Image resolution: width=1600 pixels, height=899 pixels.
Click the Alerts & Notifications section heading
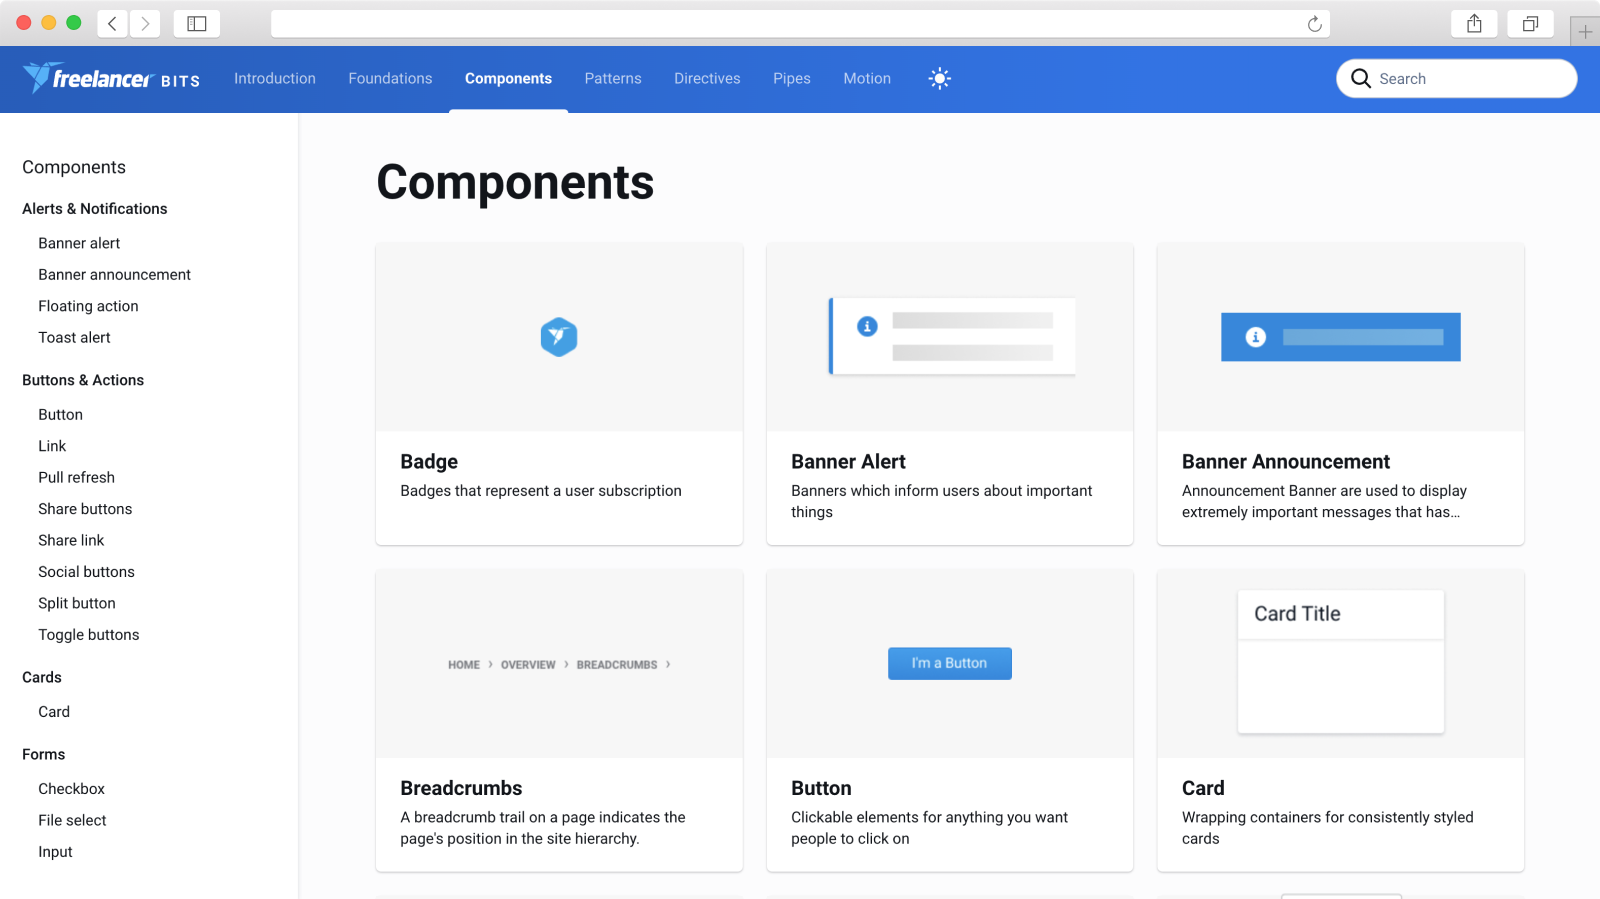[x=95, y=209]
